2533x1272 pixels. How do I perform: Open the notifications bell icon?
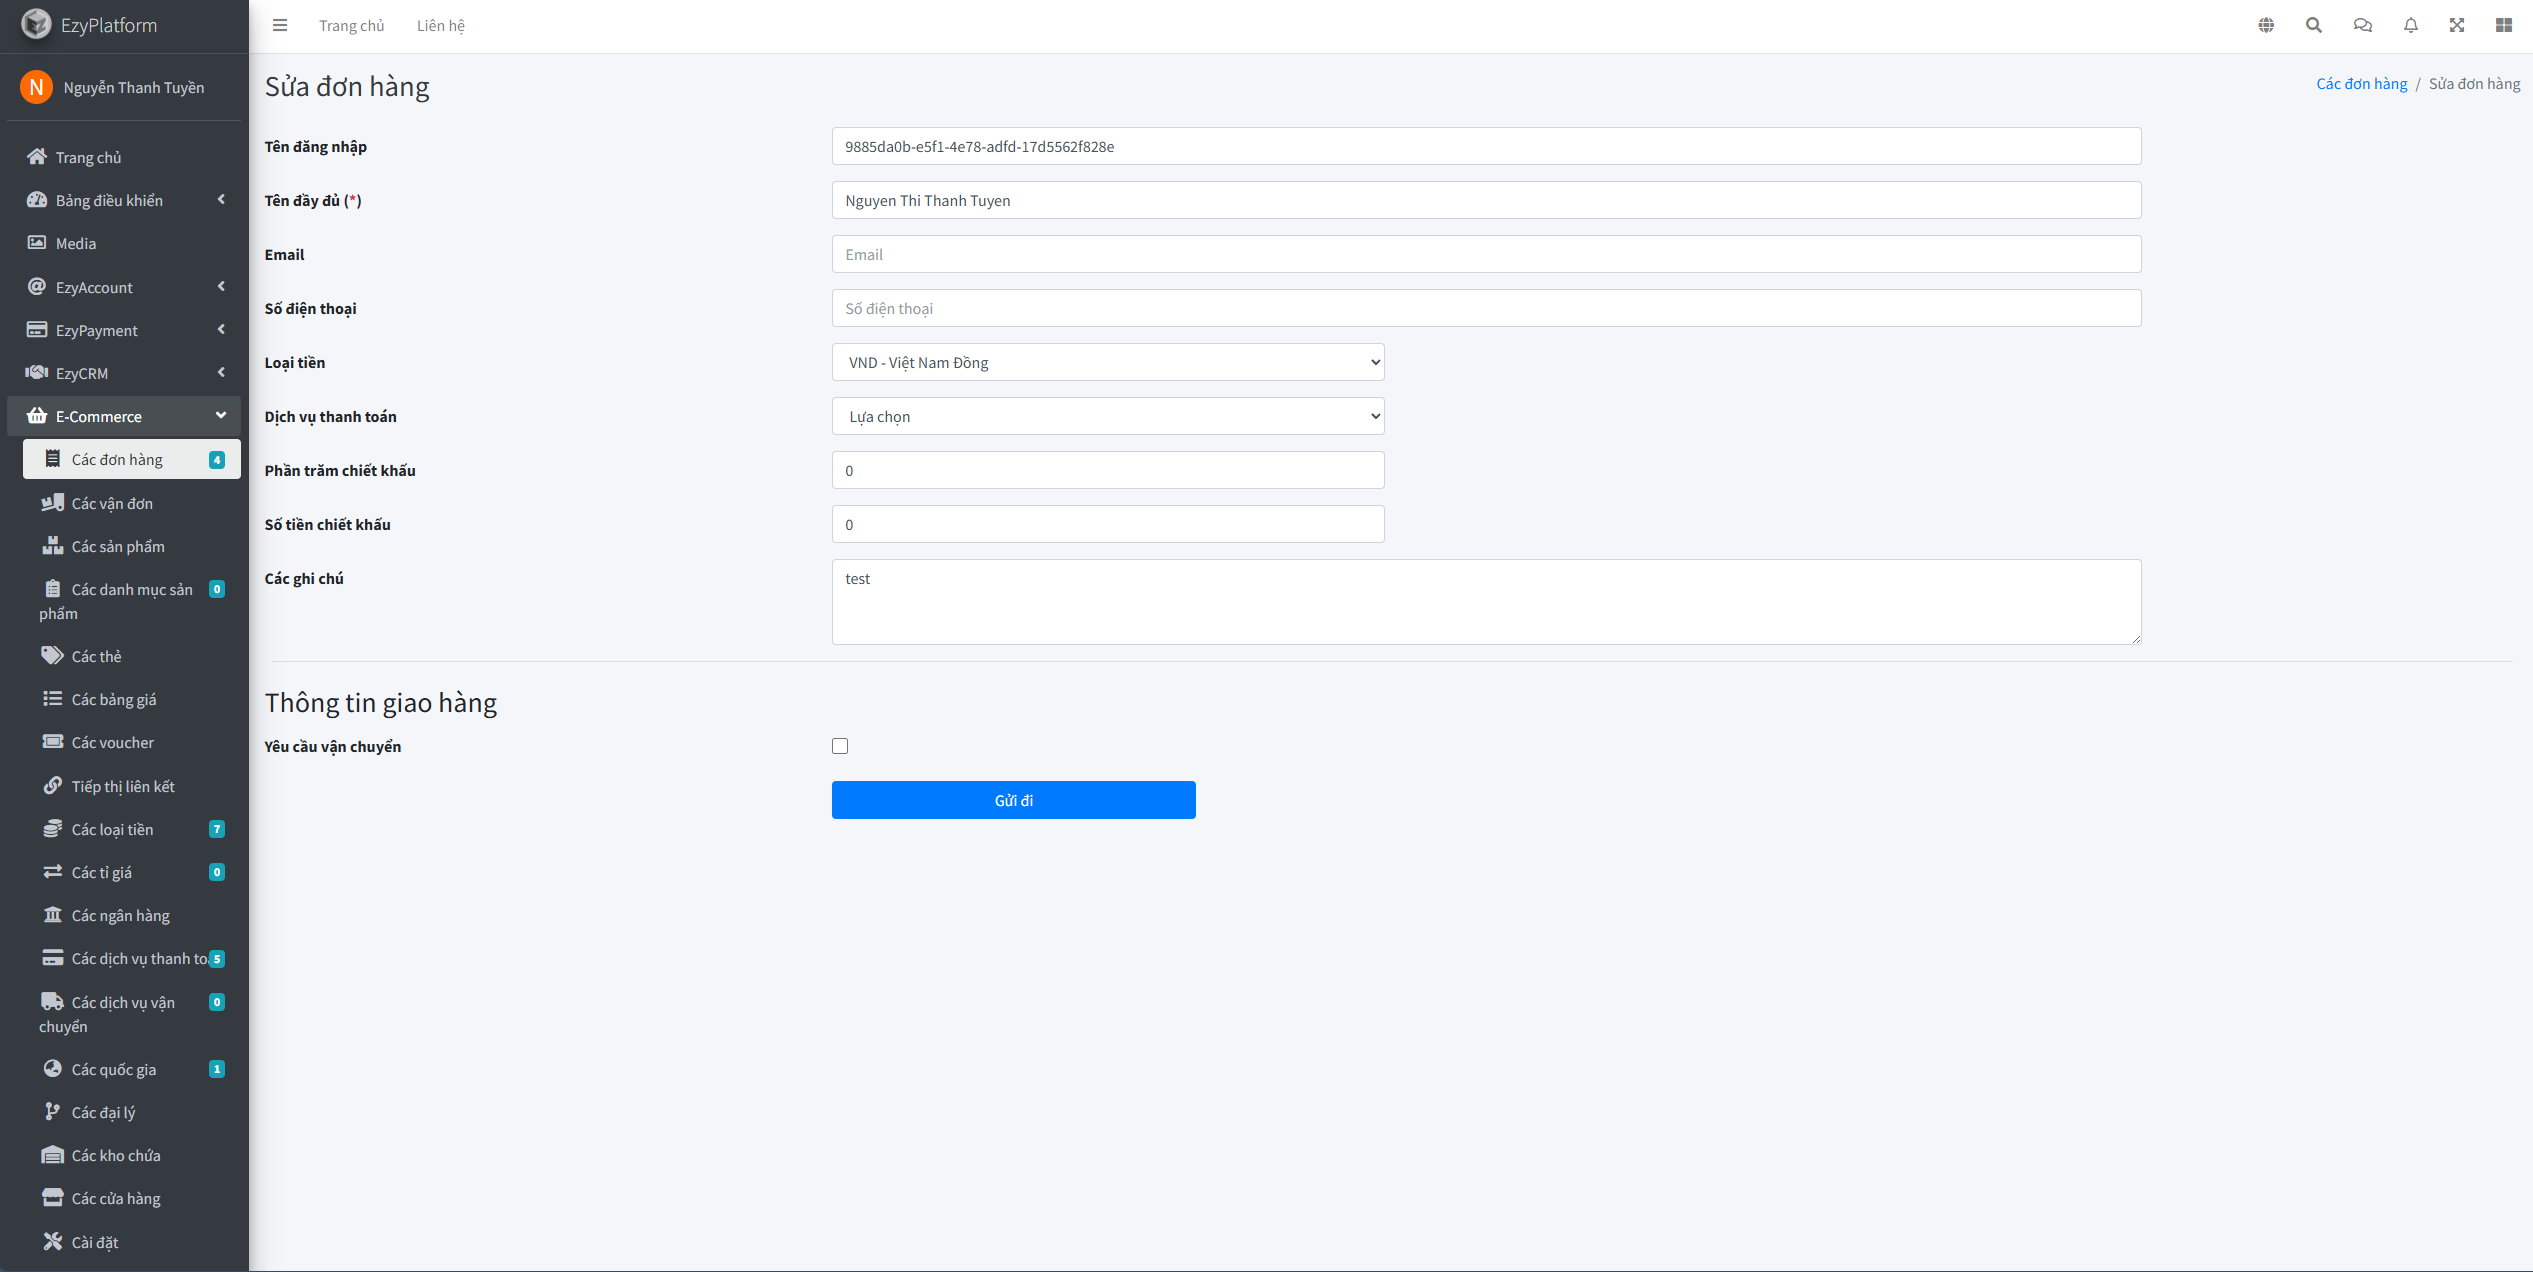pos(2410,25)
